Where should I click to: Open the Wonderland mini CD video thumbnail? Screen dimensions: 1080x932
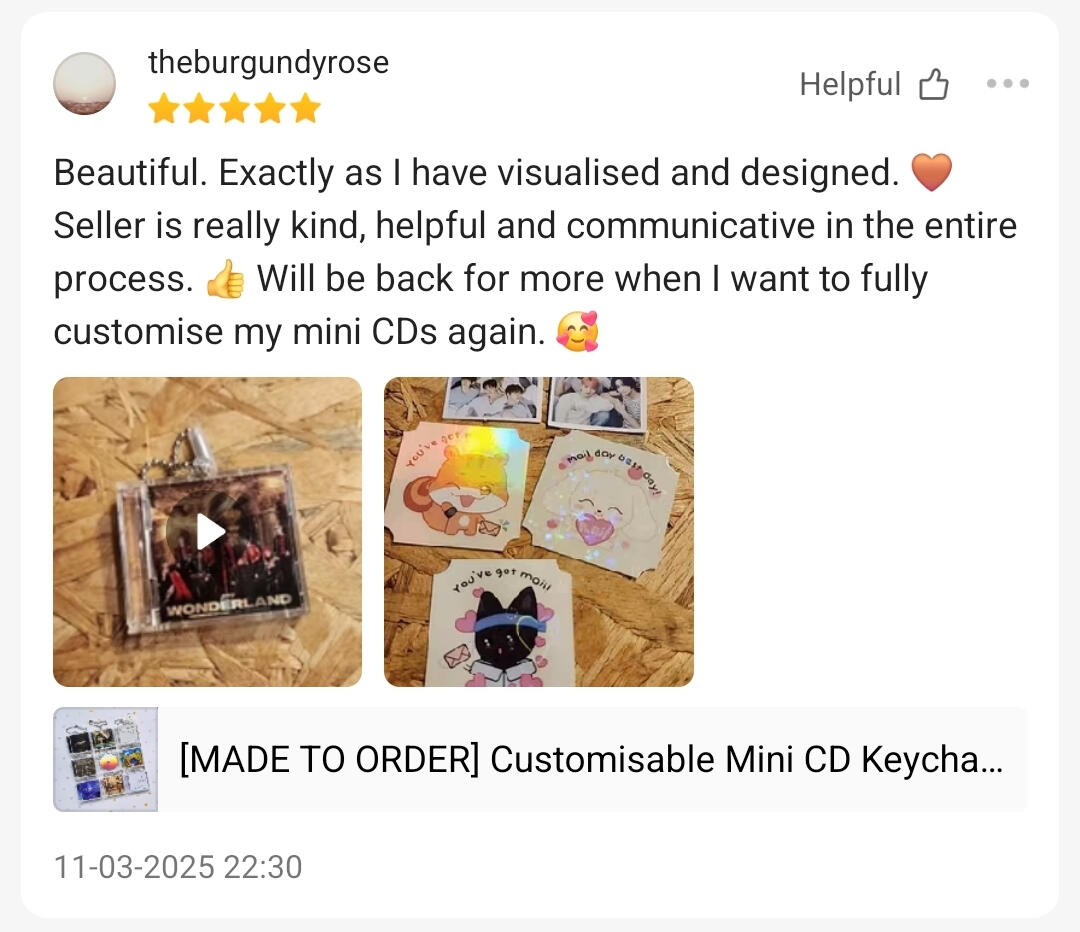(207, 532)
